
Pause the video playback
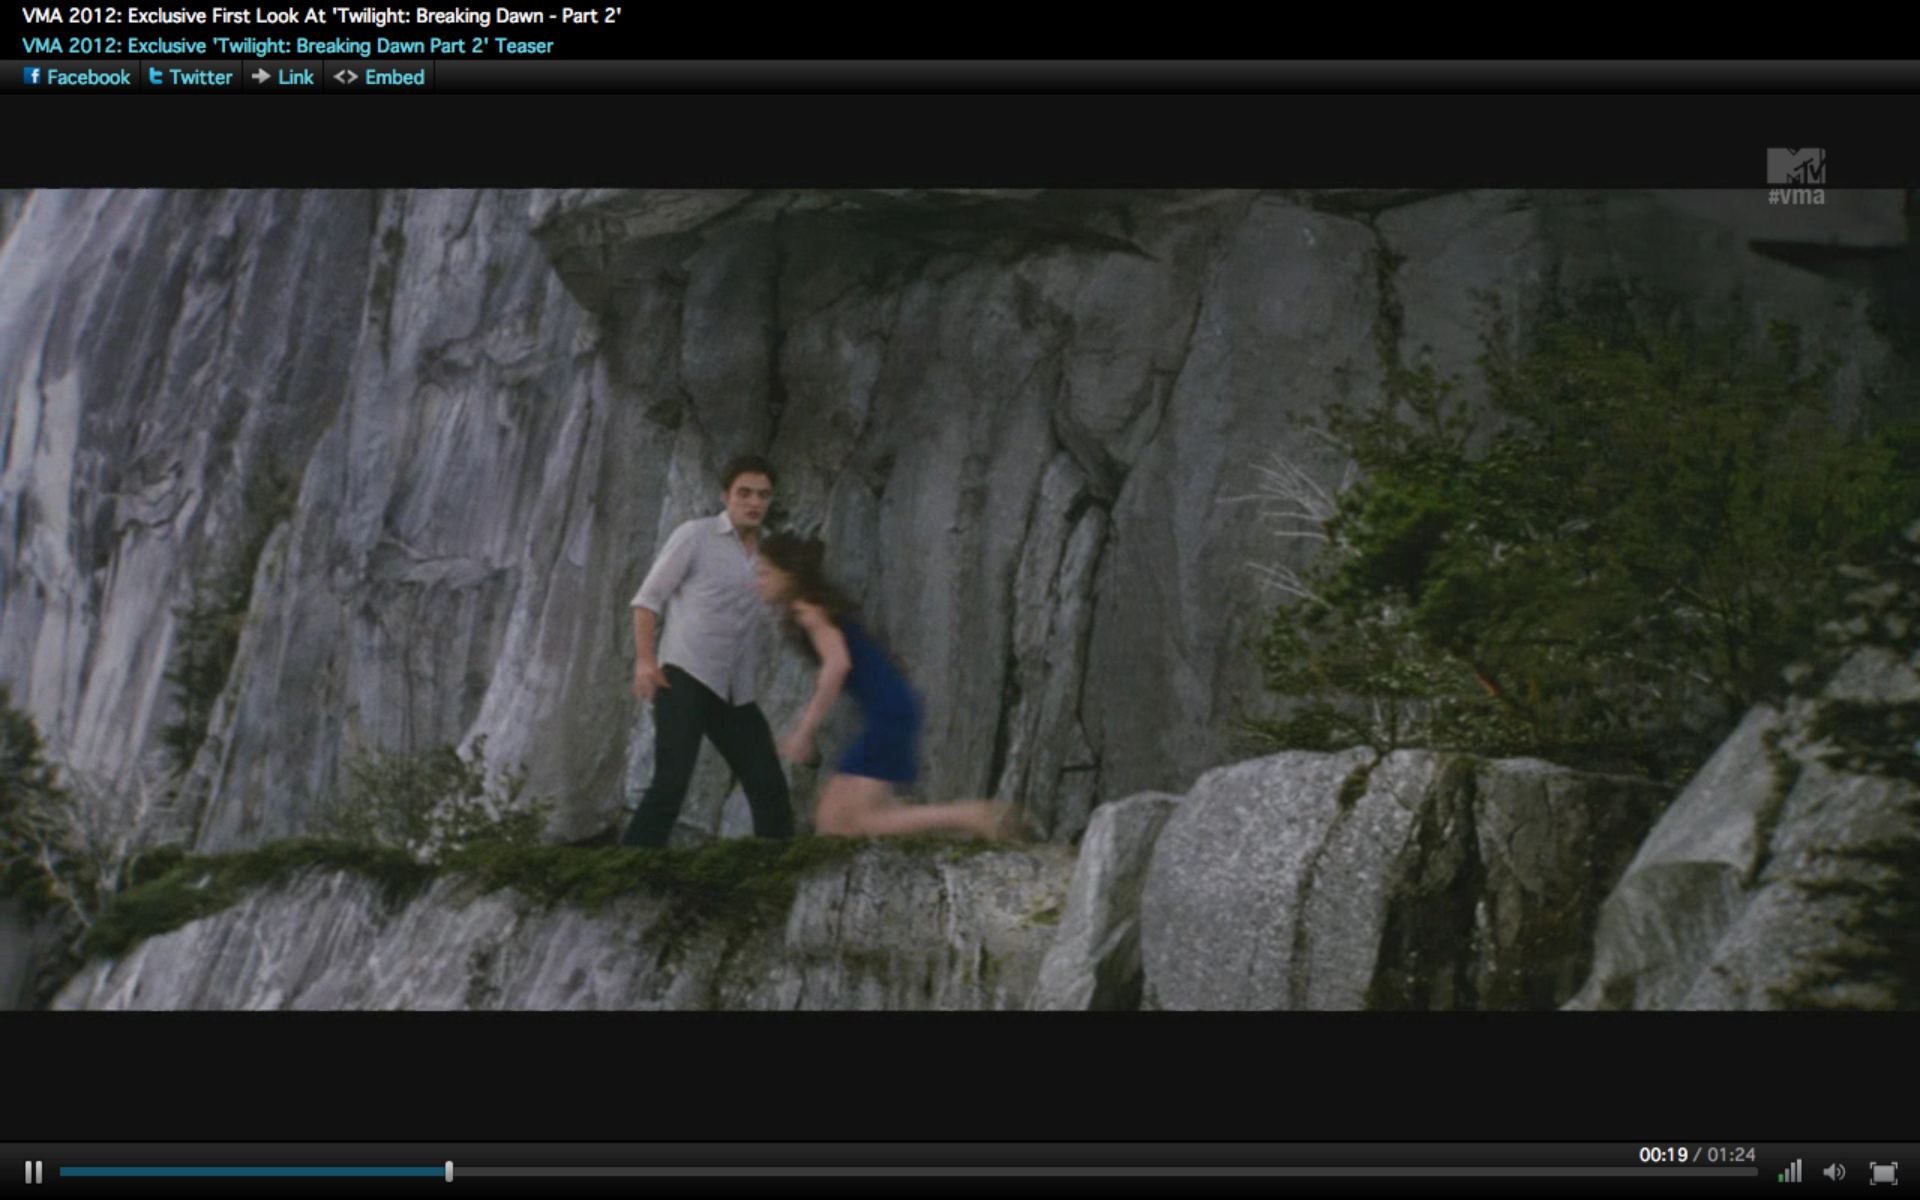tap(33, 1171)
